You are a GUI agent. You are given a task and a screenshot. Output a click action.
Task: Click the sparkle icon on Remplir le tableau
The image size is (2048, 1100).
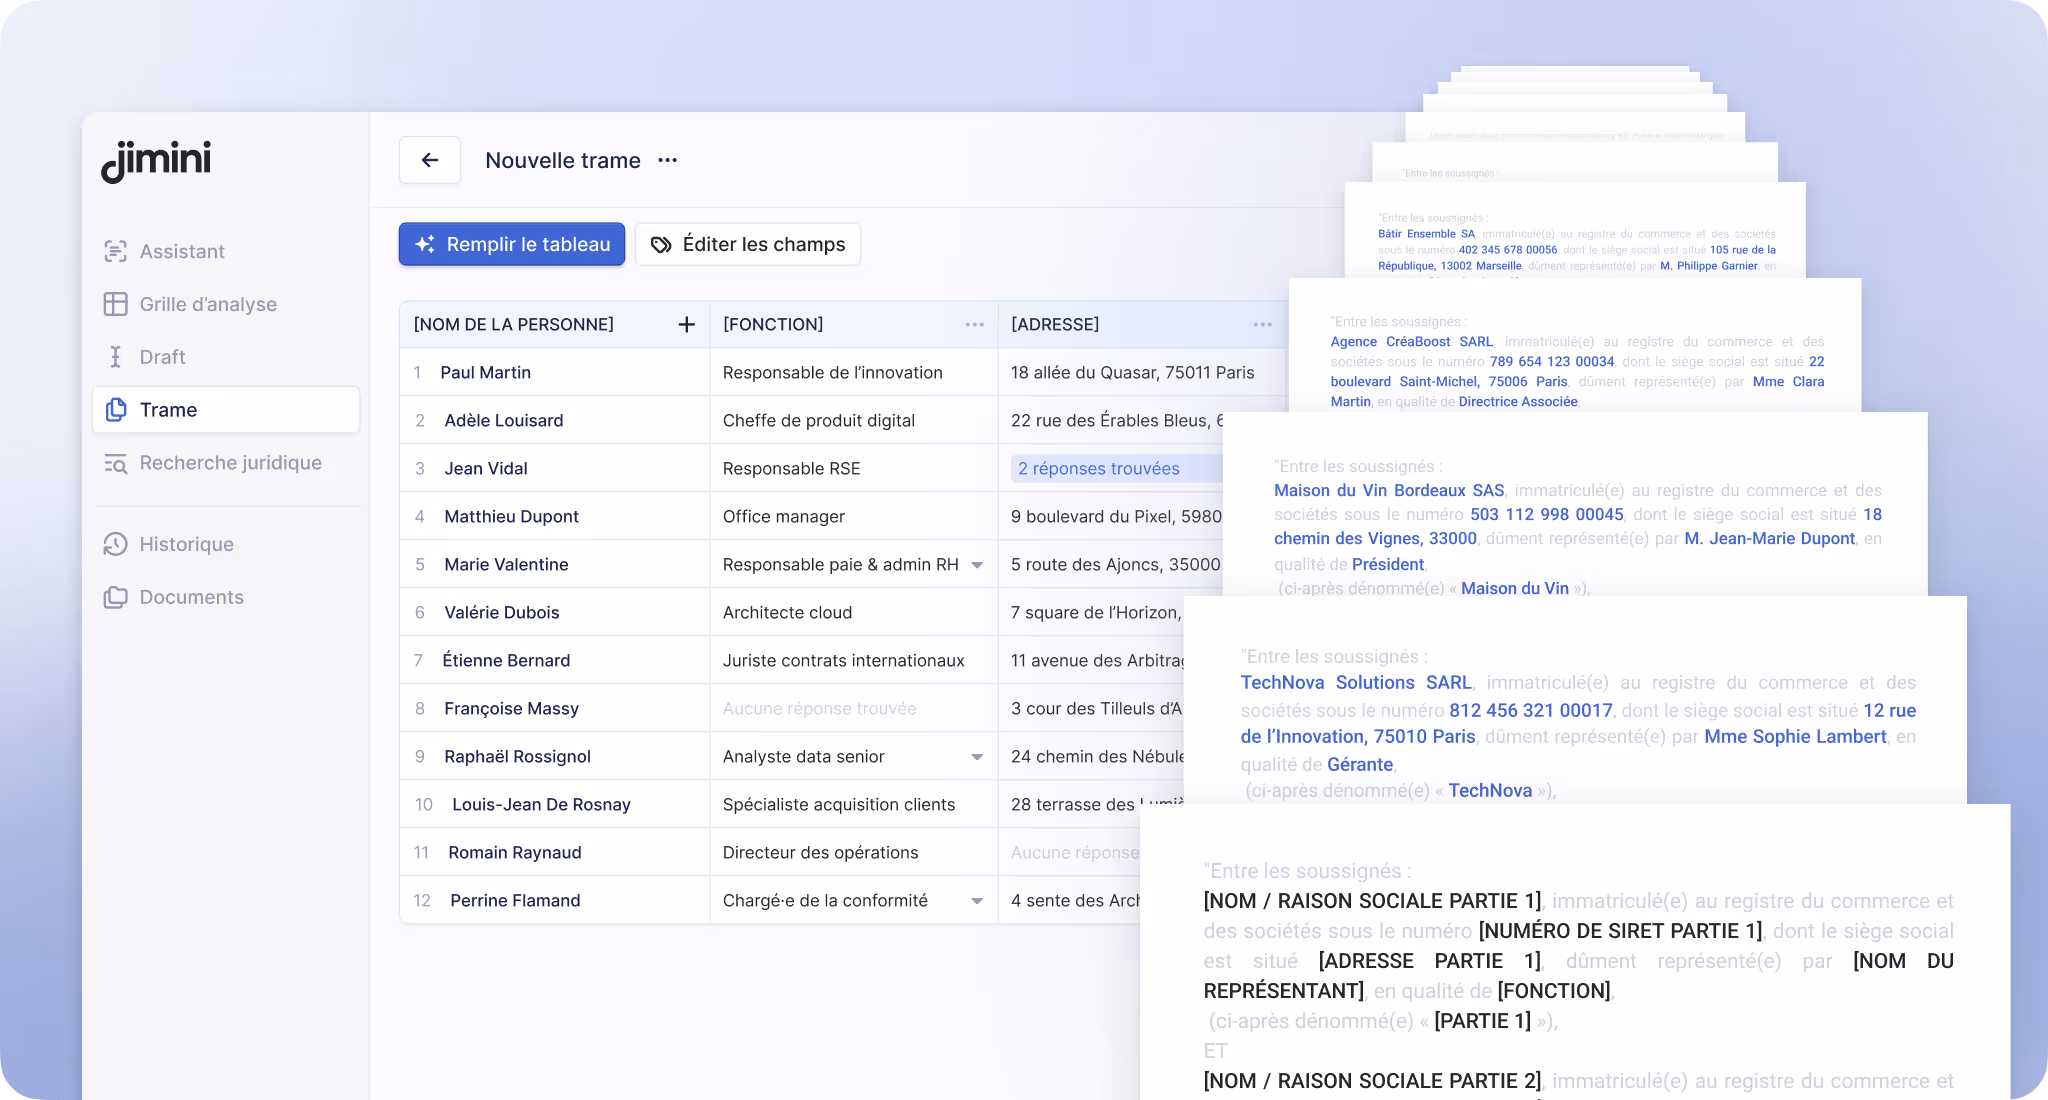[426, 243]
